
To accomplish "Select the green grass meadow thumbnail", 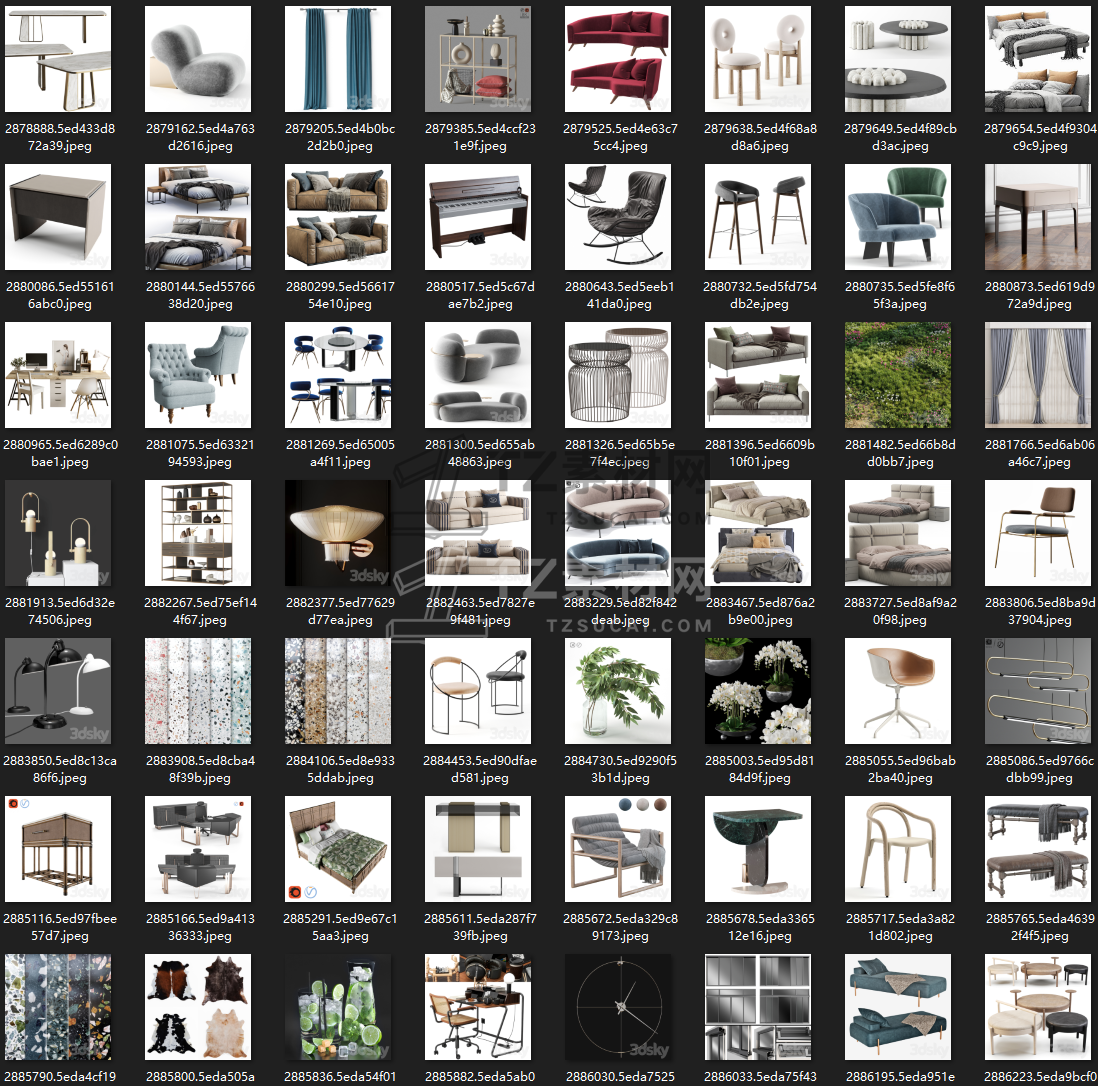I will tap(898, 375).
